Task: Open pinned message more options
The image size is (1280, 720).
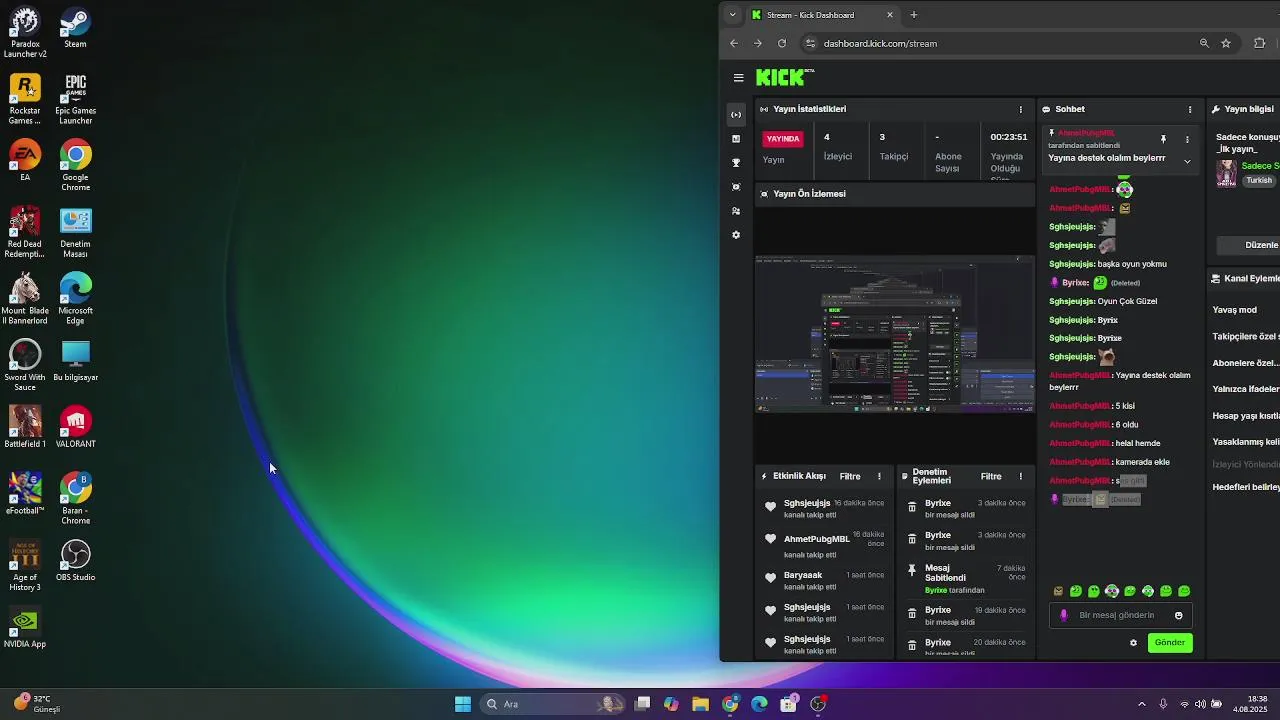Action: pyautogui.click(x=1187, y=139)
